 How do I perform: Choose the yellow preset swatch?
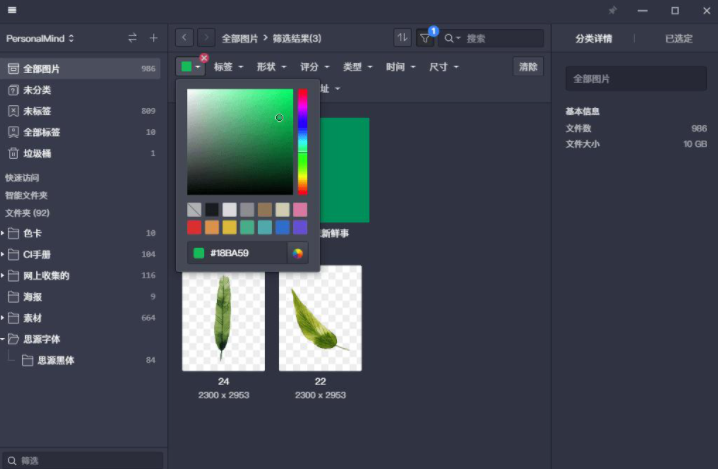[x=229, y=227]
